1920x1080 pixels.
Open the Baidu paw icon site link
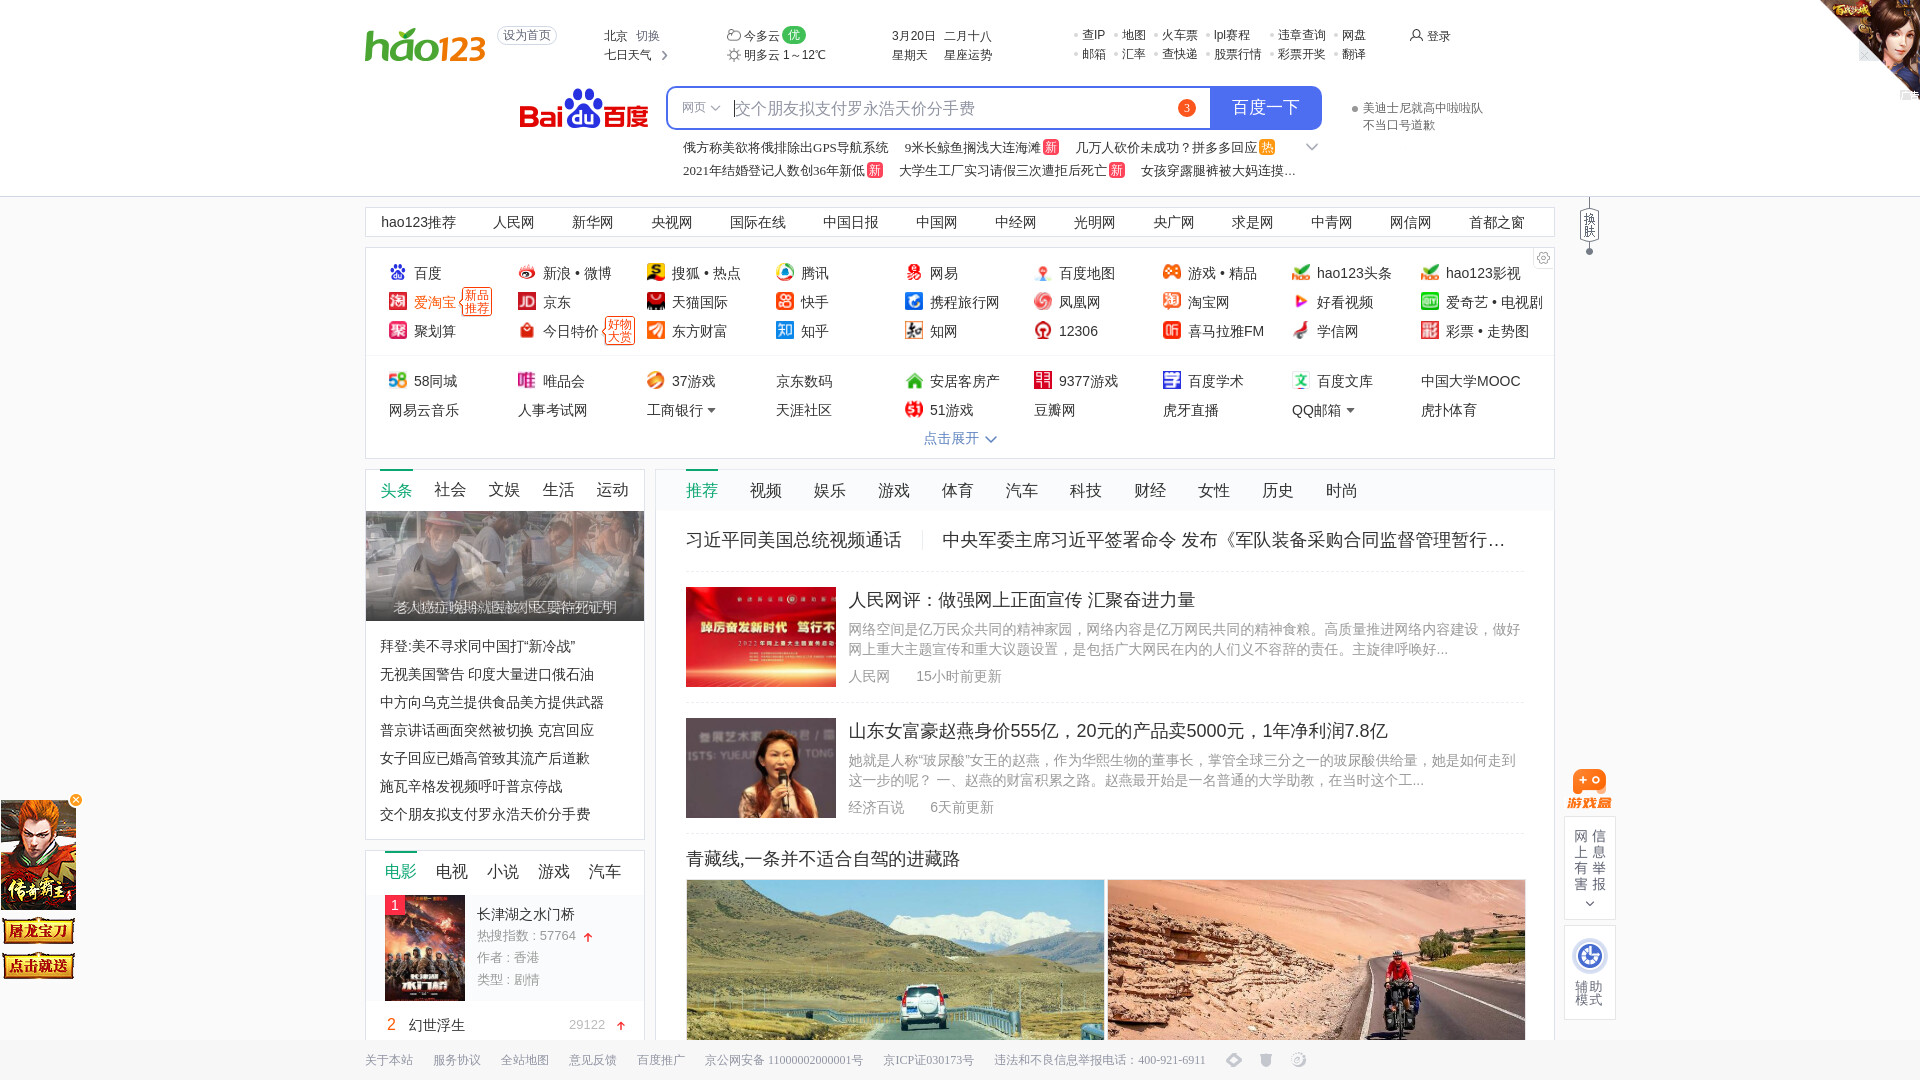[x=398, y=272]
